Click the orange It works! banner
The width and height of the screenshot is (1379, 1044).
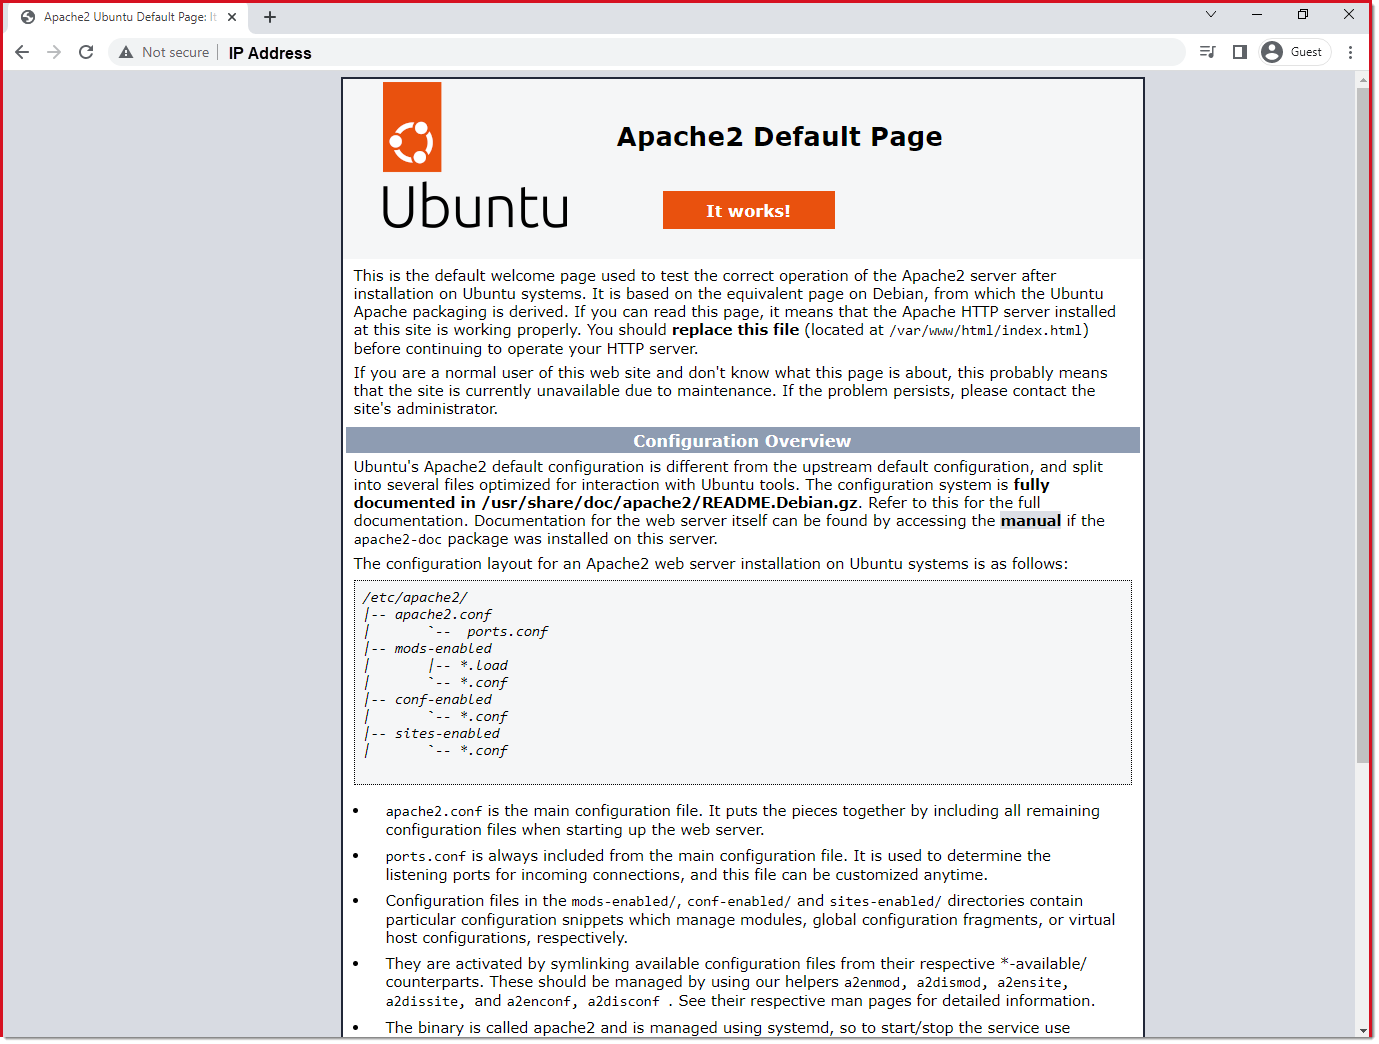(x=748, y=210)
